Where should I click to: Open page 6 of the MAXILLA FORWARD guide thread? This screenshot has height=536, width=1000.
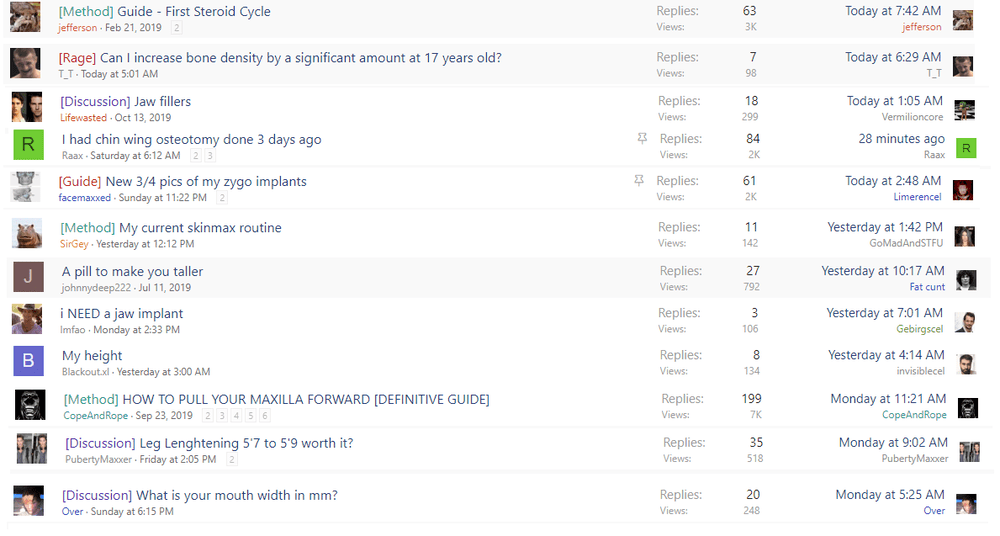[x=265, y=415]
